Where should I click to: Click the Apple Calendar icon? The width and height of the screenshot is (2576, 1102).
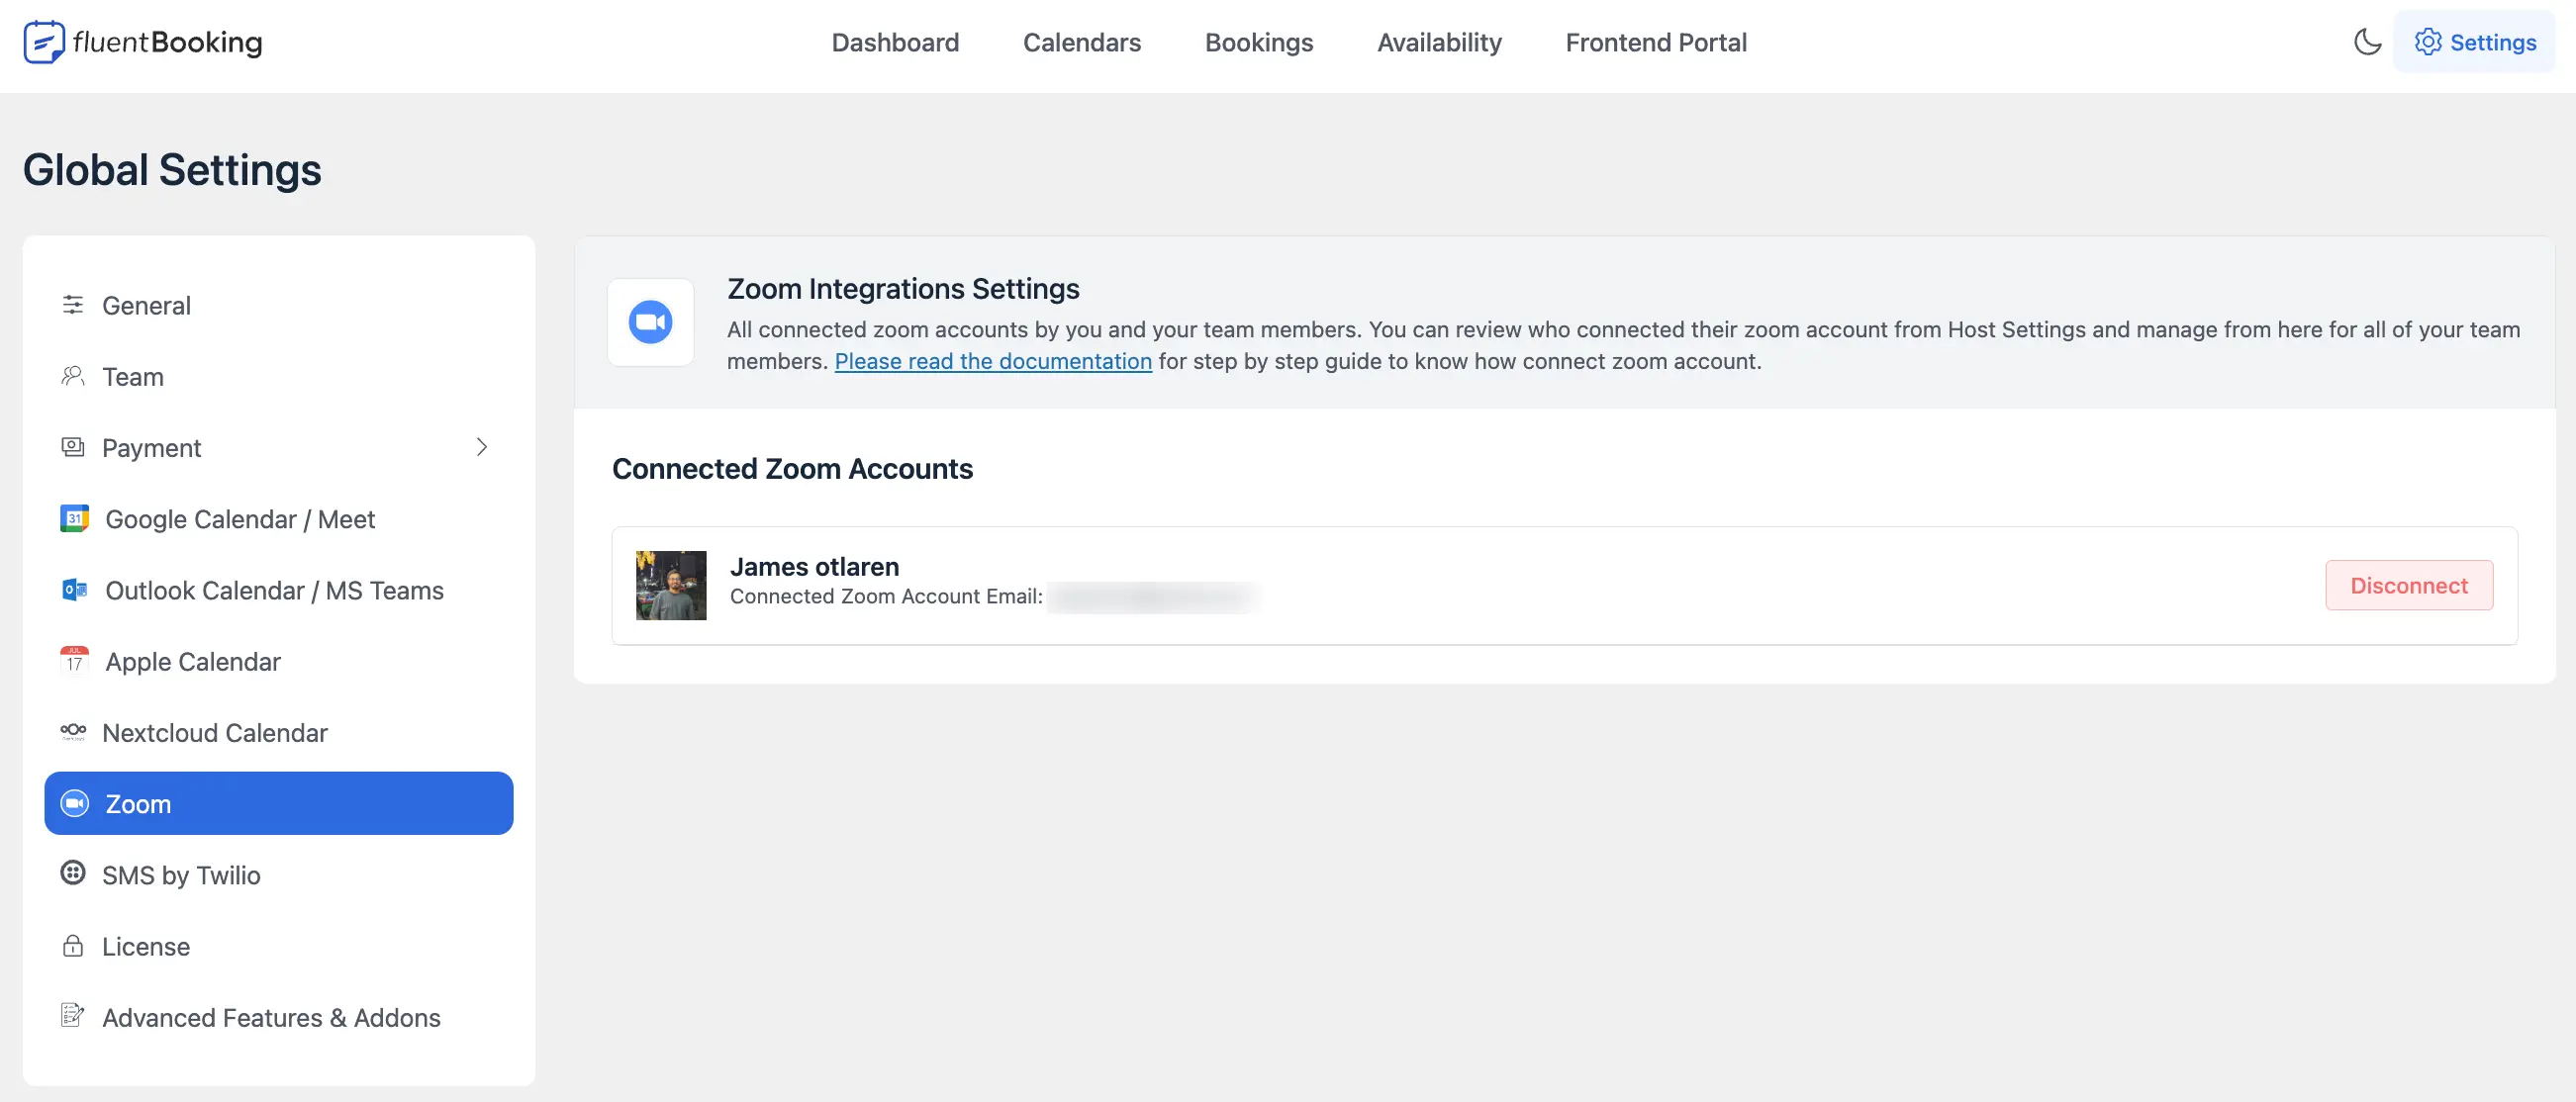coord(74,661)
